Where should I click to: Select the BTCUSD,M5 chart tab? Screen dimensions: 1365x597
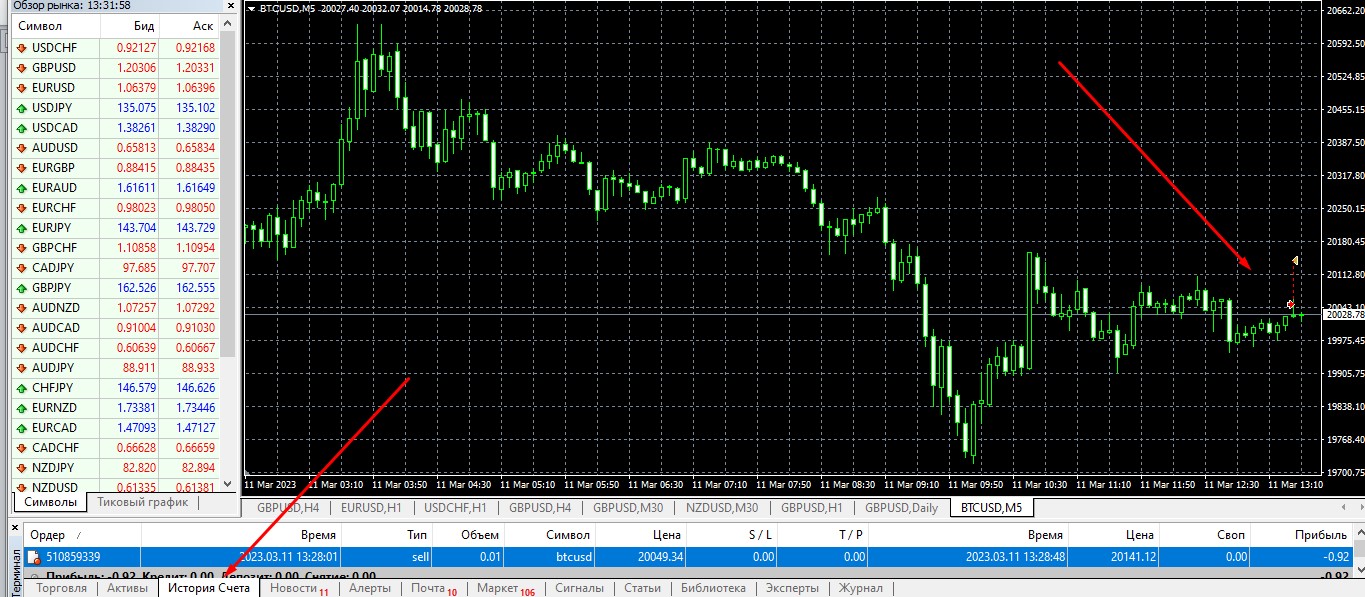[991, 508]
